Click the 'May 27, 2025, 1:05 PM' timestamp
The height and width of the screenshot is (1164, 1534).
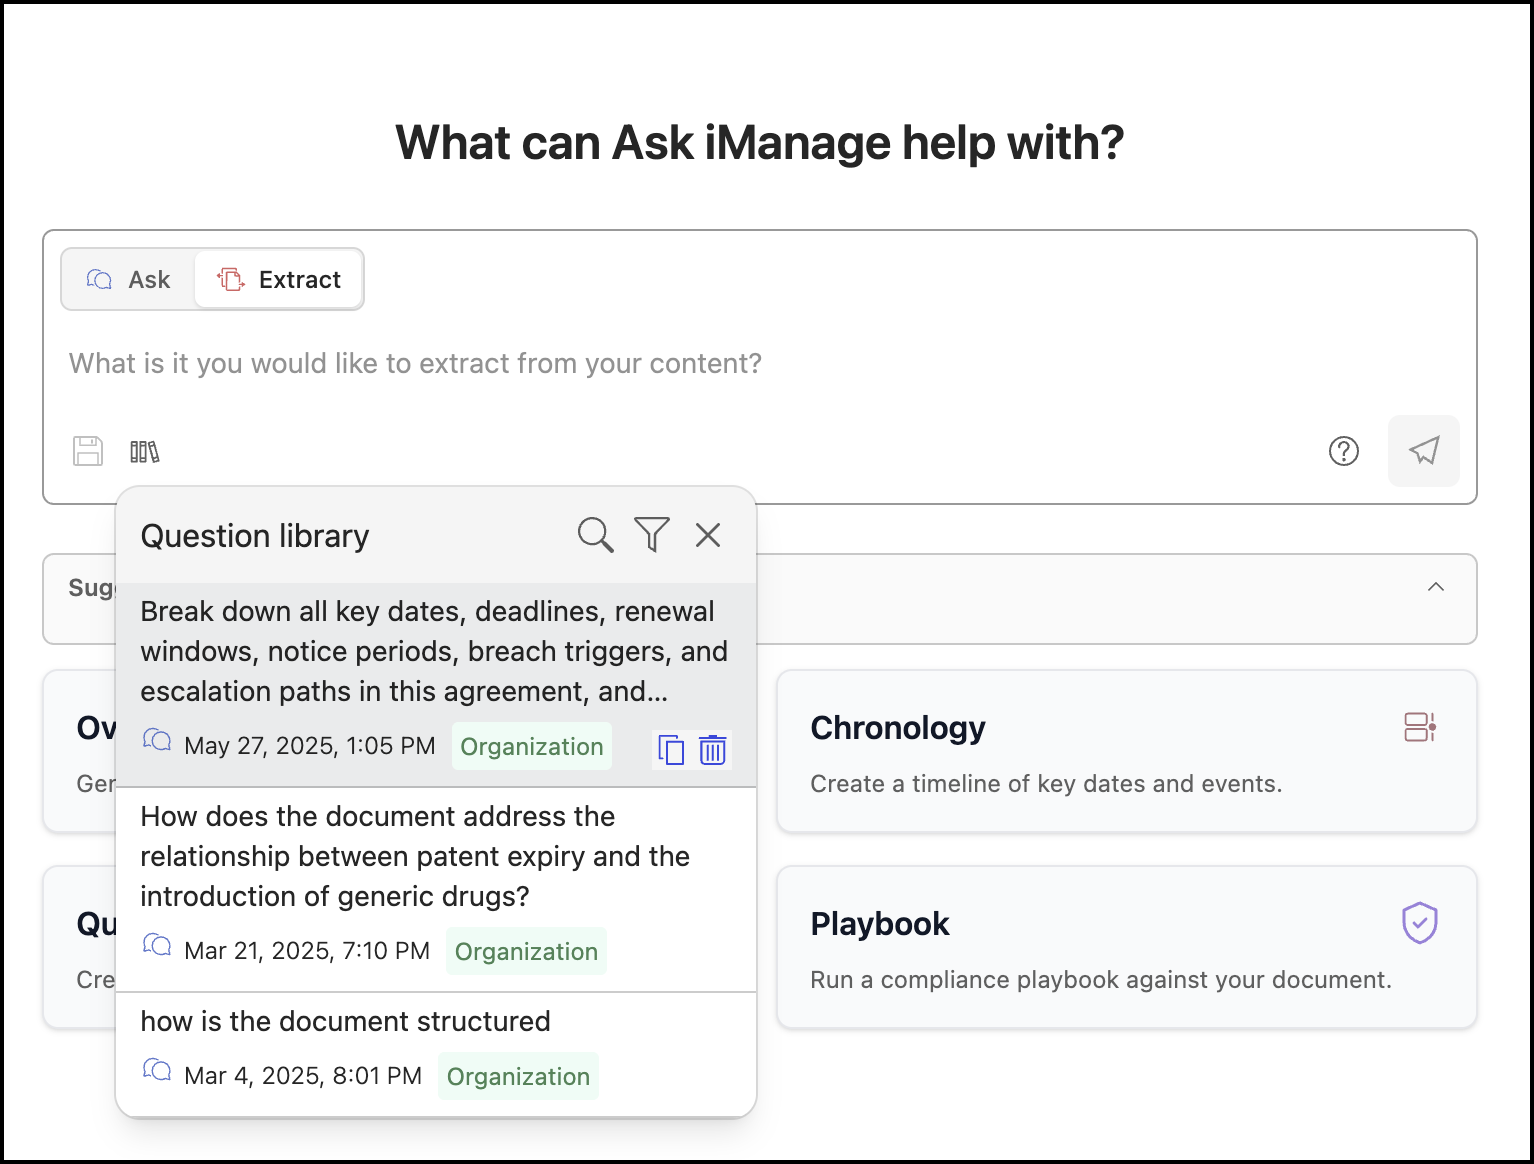pyautogui.click(x=310, y=746)
